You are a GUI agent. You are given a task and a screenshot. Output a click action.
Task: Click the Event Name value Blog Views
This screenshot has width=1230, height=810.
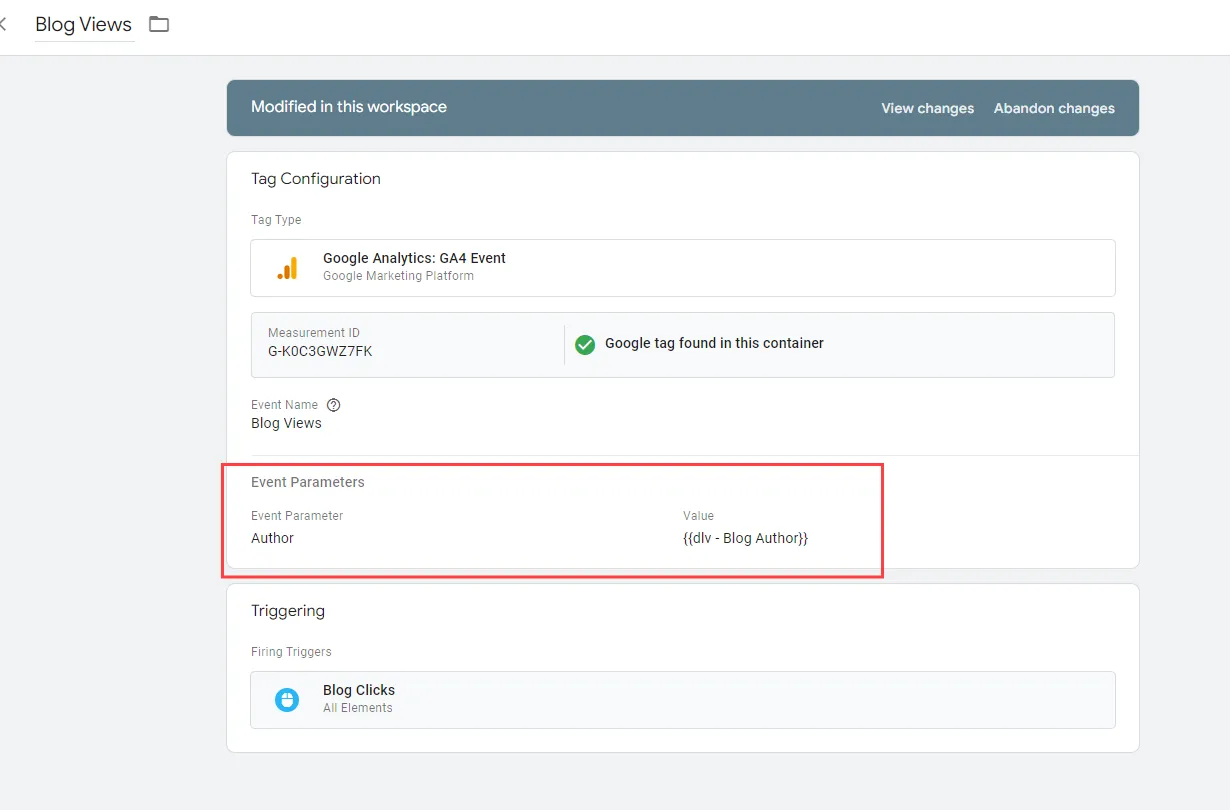click(286, 423)
